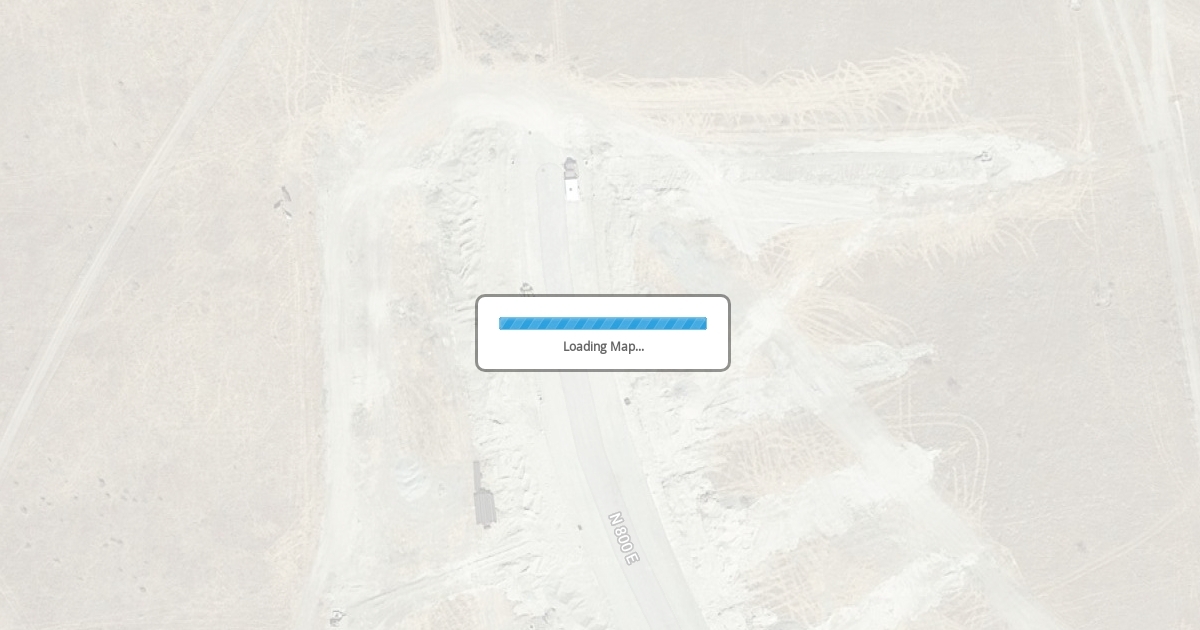The height and width of the screenshot is (630, 1200).
Task: Click the white truck on the road
Action: click(572, 180)
